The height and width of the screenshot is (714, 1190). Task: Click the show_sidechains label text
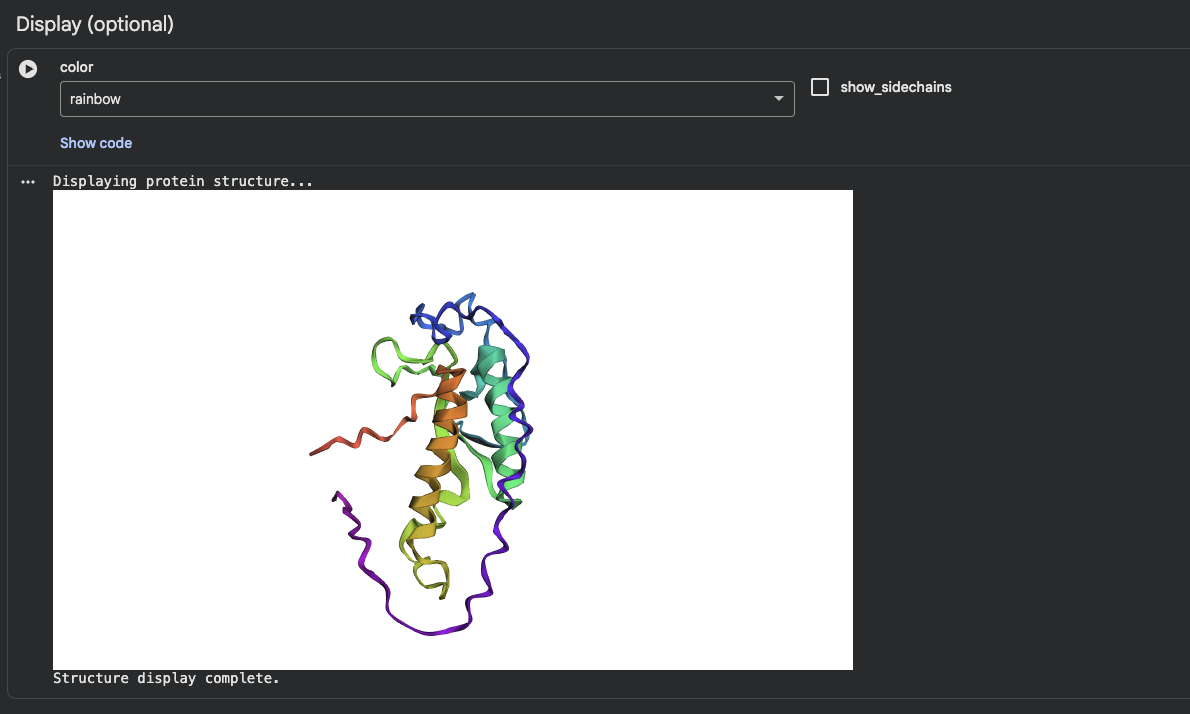[895, 87]
